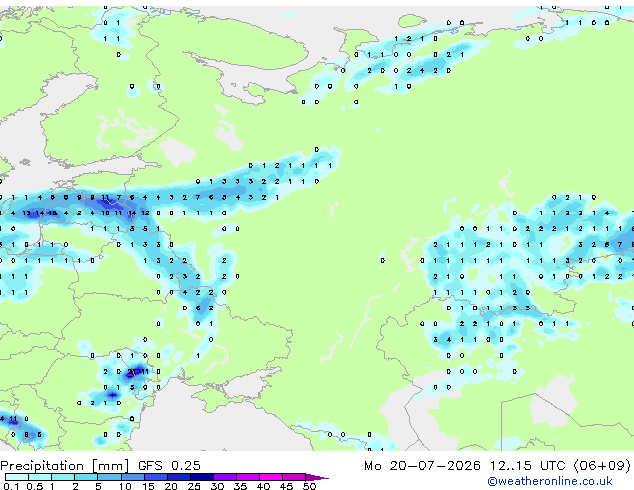Viewport: 634px width, 490px height.
Task: Click the 5–10 mm legend color swatch
Action: tap(109, 477)
